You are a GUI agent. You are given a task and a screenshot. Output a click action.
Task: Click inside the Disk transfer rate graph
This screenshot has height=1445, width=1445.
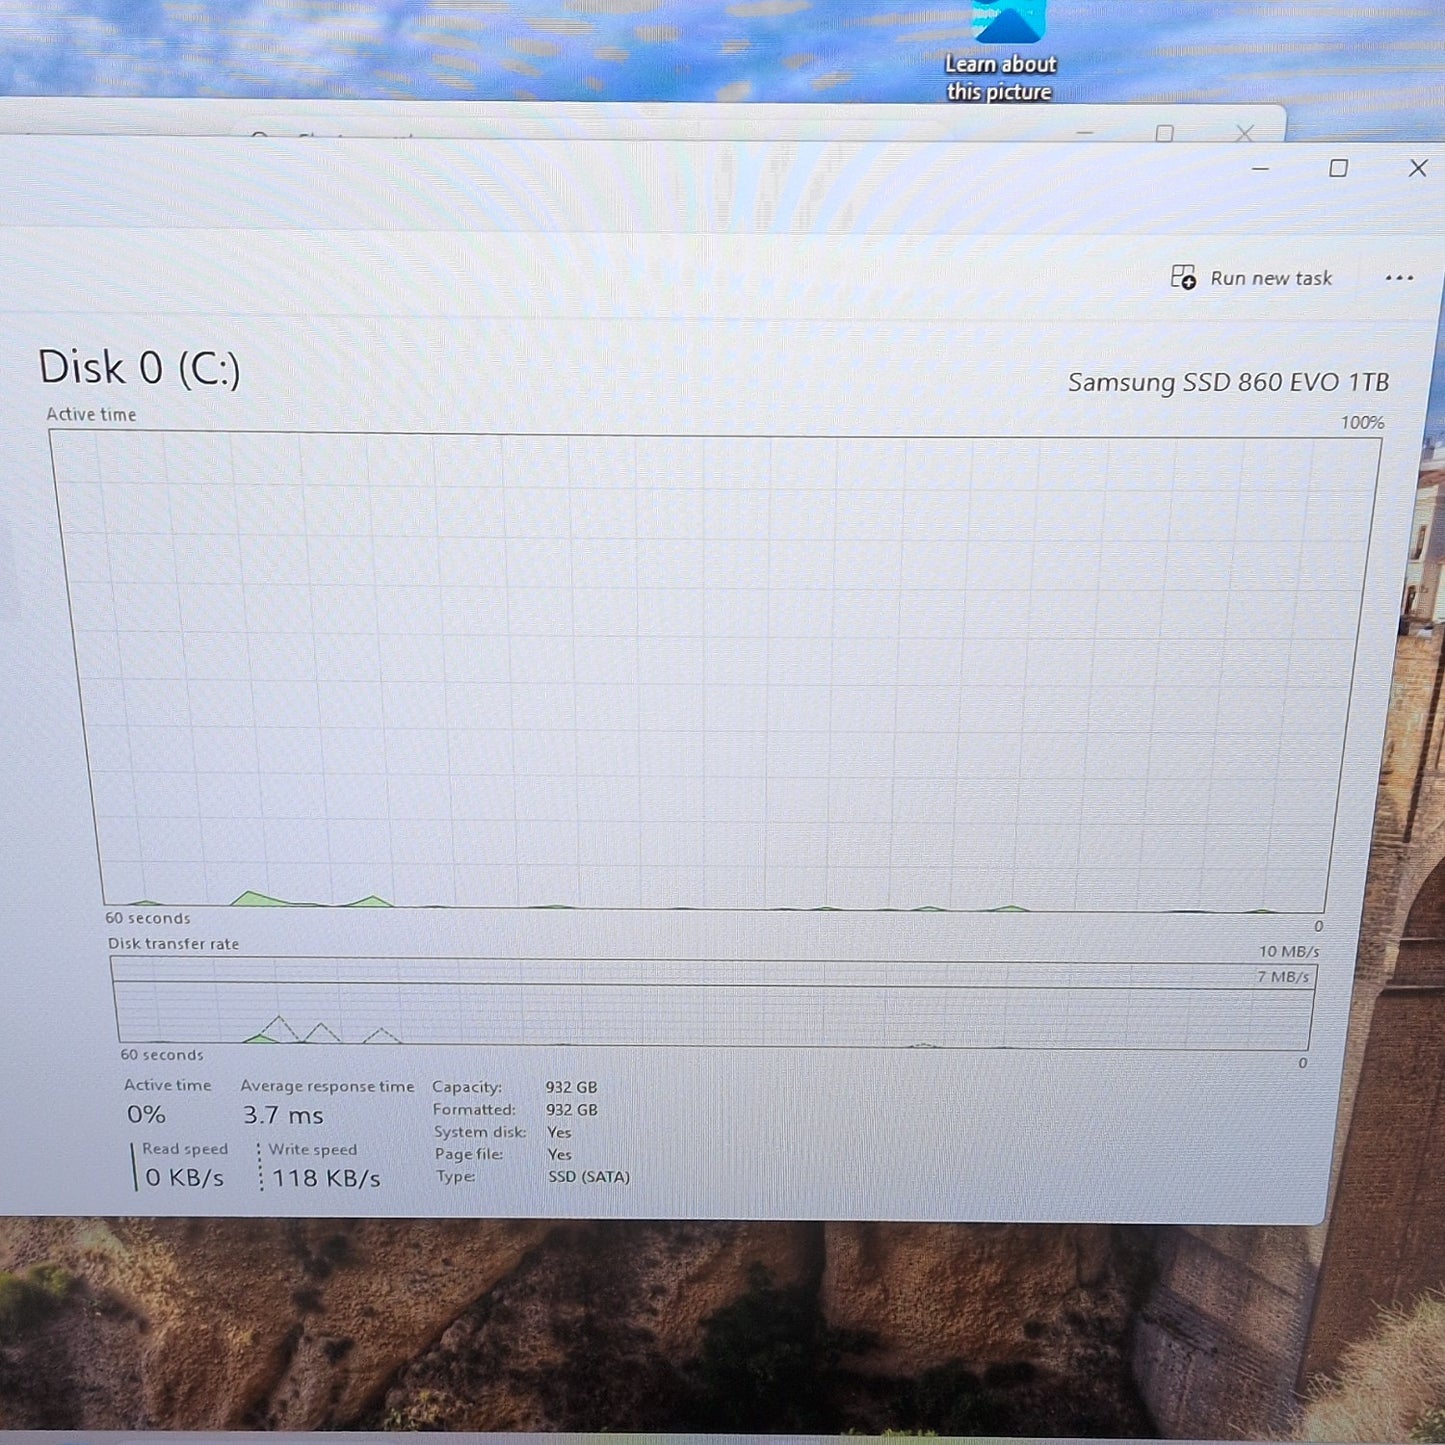713,1003
